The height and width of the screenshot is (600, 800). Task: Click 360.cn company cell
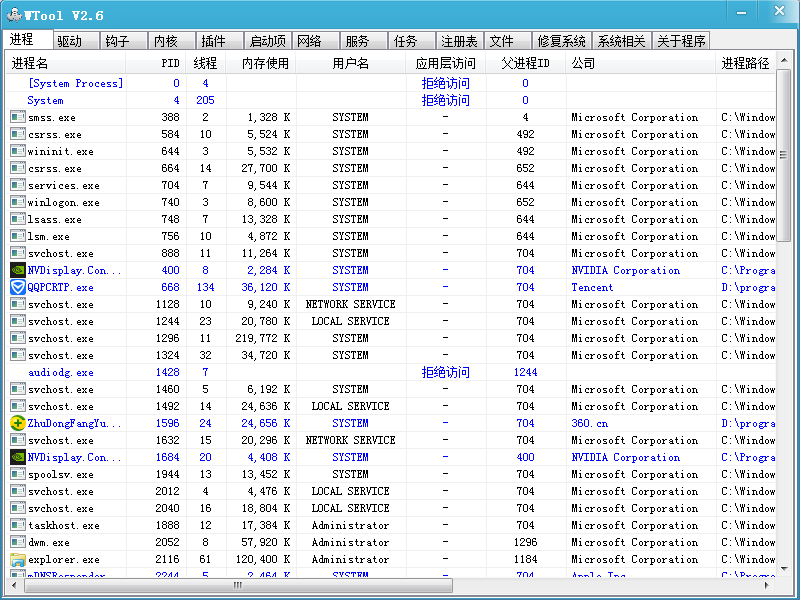click(x=590, y=423)
